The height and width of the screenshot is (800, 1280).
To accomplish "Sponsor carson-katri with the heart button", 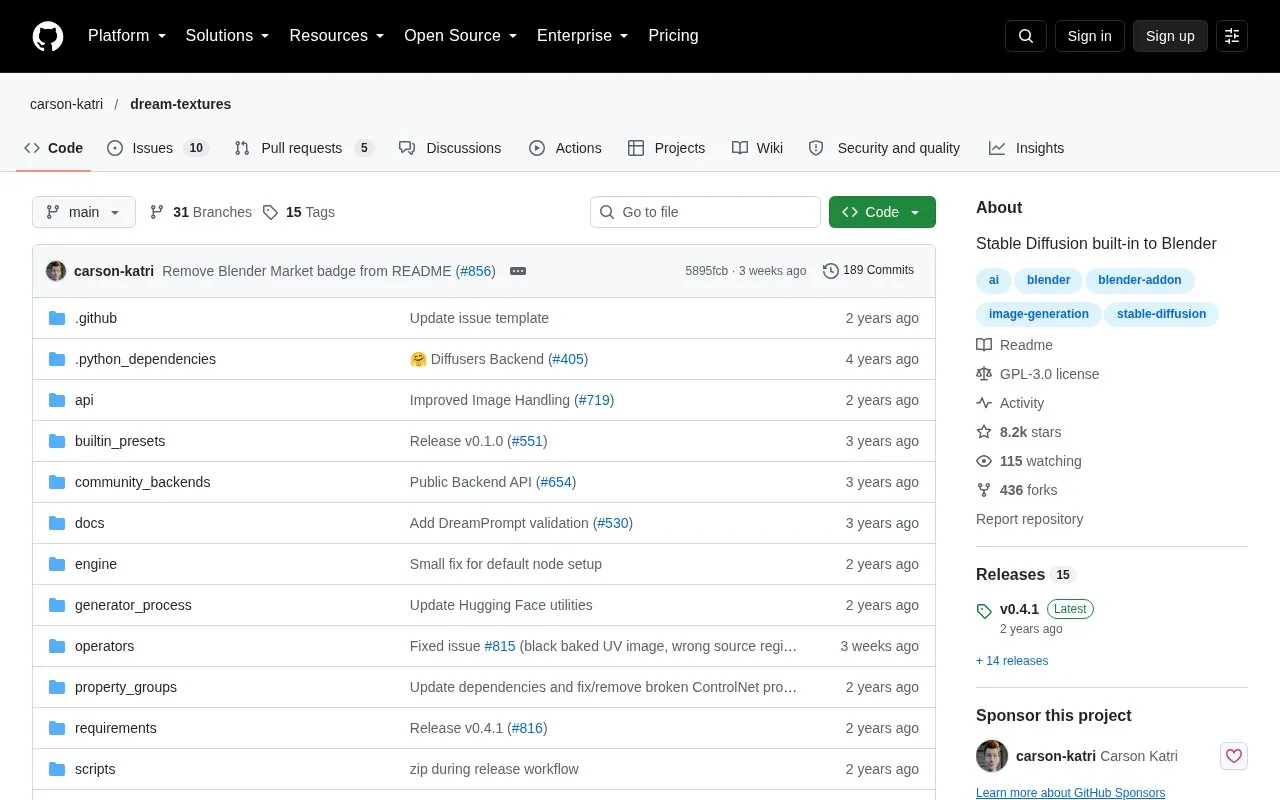I will [x=1234, y=756].
